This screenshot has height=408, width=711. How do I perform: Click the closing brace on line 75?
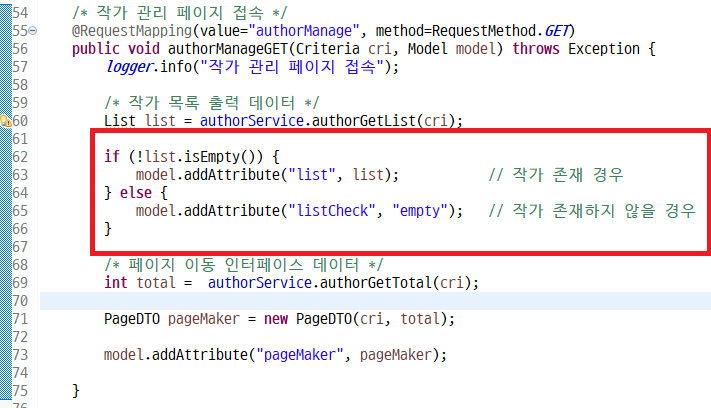pos(76,391)
